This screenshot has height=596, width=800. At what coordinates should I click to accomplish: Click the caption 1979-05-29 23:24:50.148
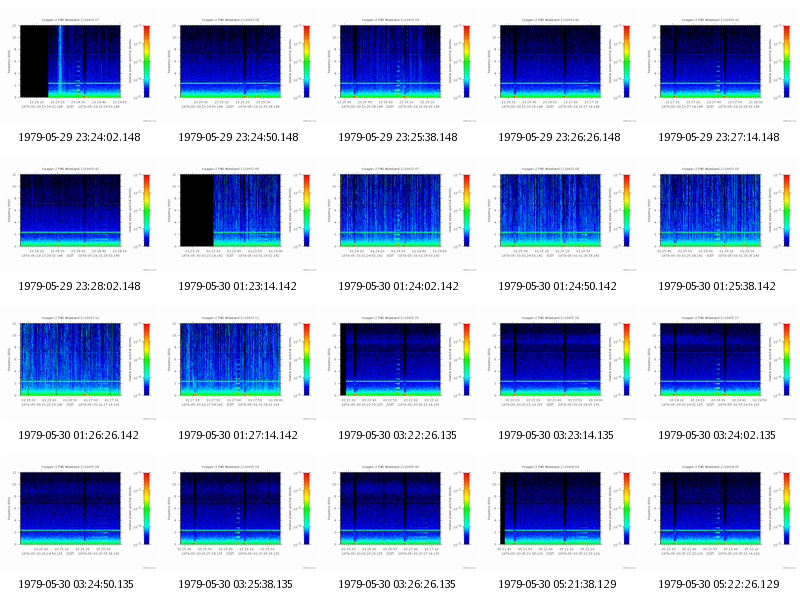coord(238,137)
